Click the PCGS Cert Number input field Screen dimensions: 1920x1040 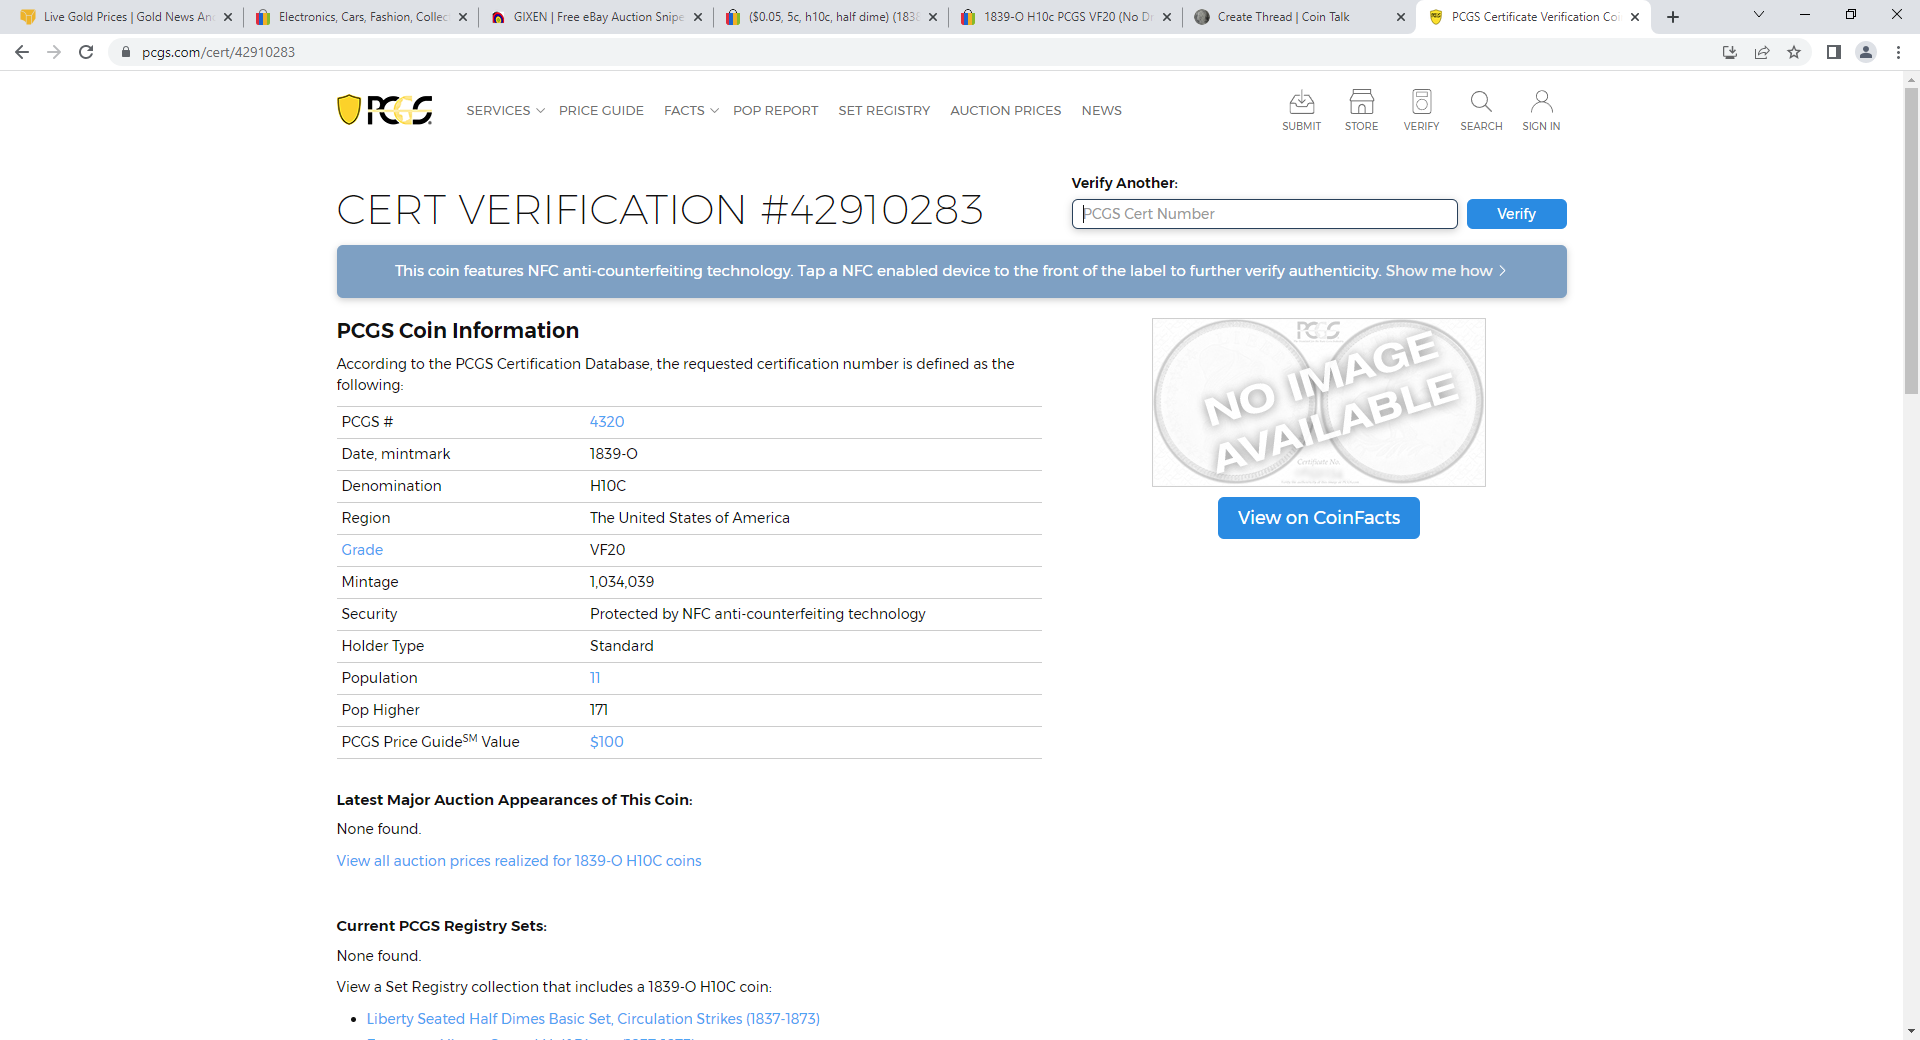click(1264, 214)
